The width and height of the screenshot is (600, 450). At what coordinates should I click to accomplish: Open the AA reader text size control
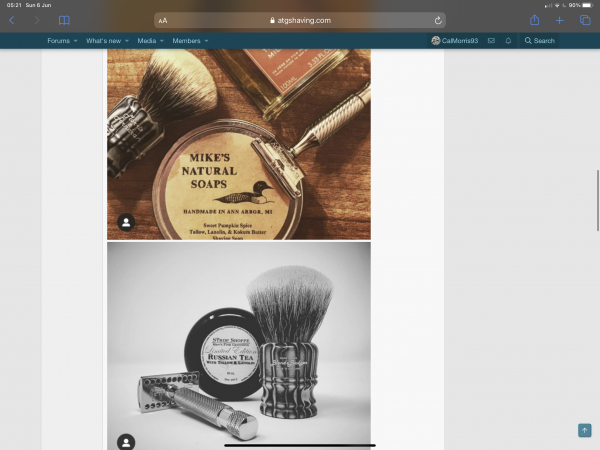(x=163, y=21)
